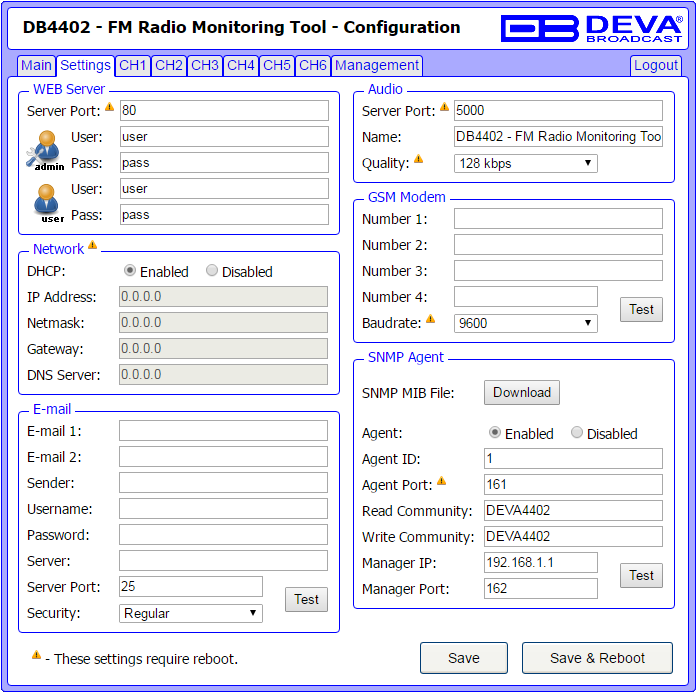Open the CH6 tab

pyautogui.click(x=313, y=65)
